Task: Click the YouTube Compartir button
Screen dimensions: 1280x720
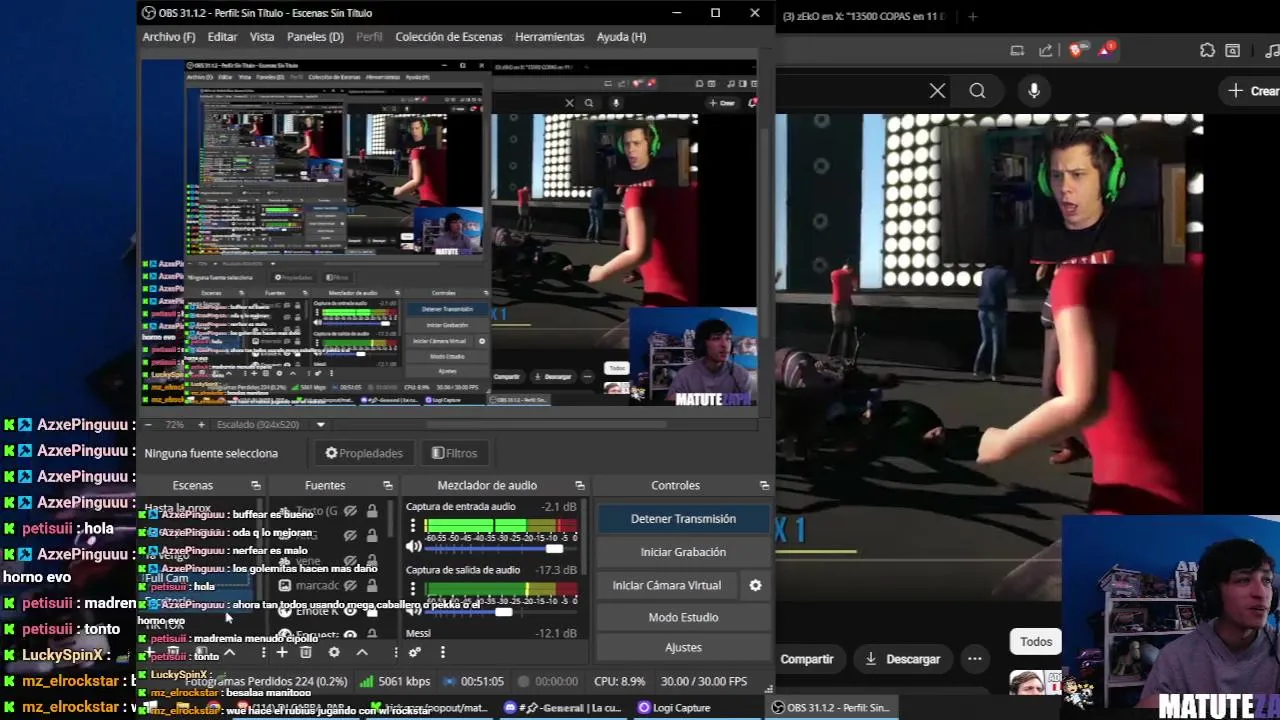Action: [x=807, y=659]
